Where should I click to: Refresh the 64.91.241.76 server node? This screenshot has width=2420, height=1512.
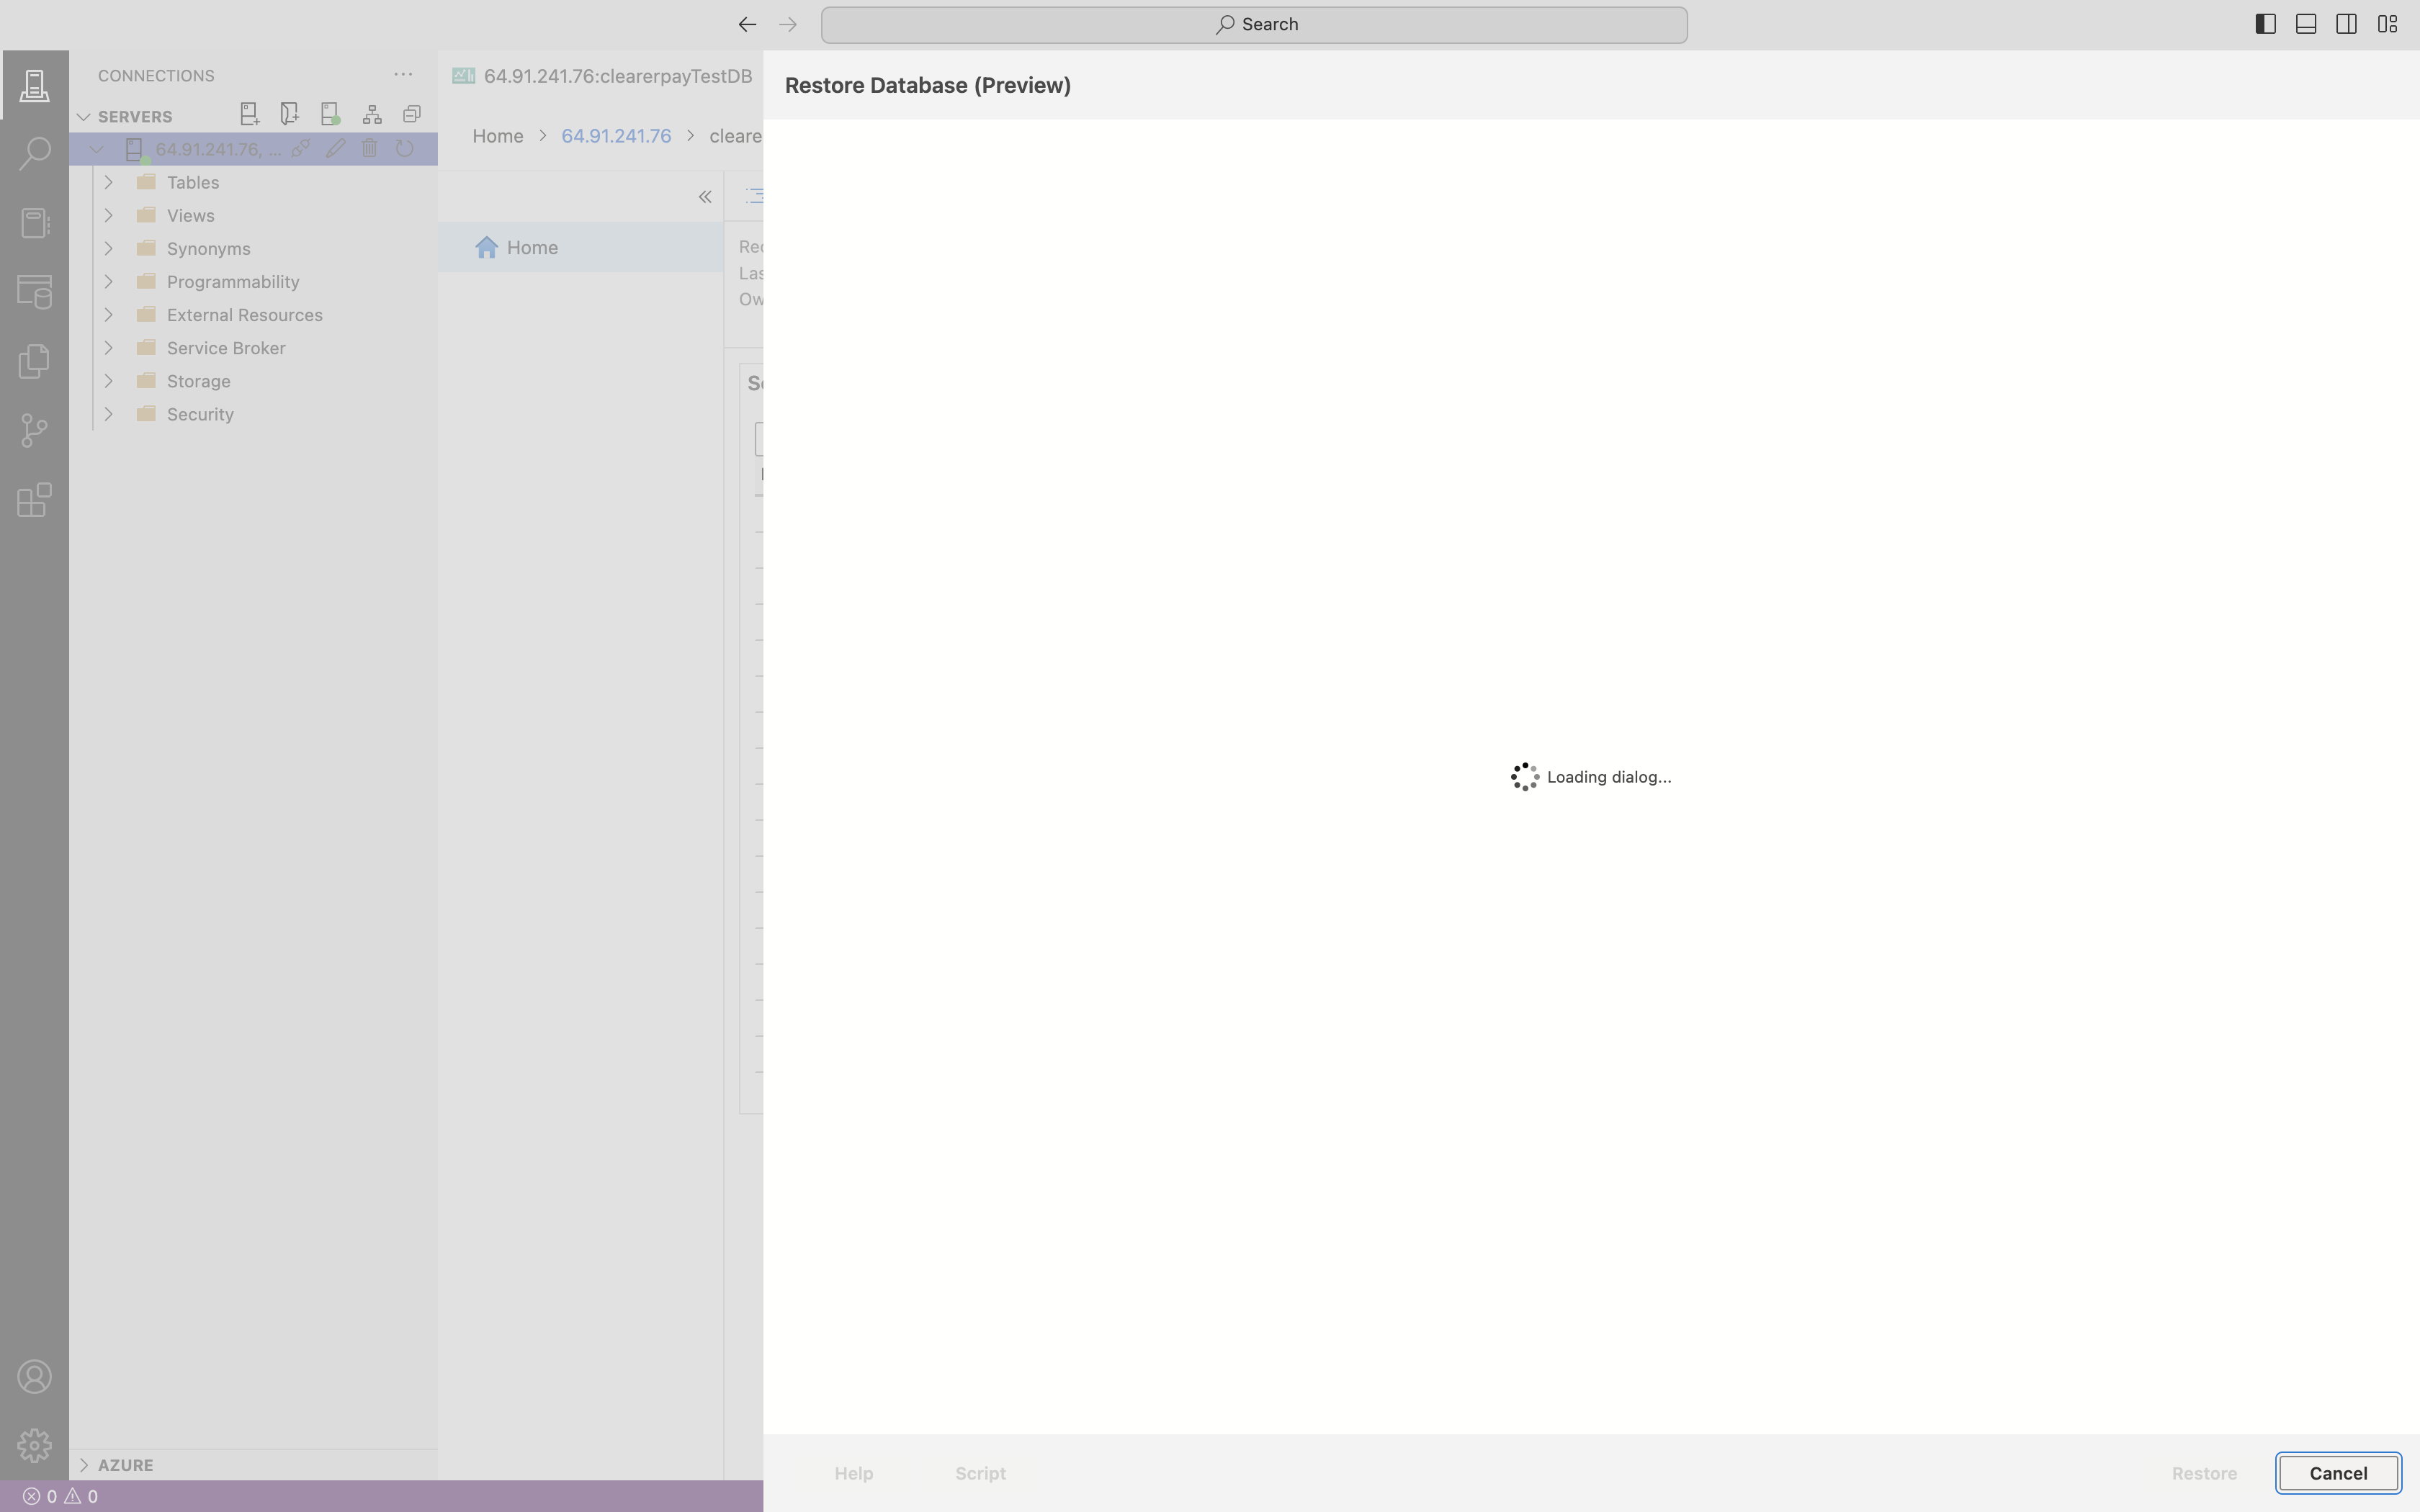[x=404, y=149]
